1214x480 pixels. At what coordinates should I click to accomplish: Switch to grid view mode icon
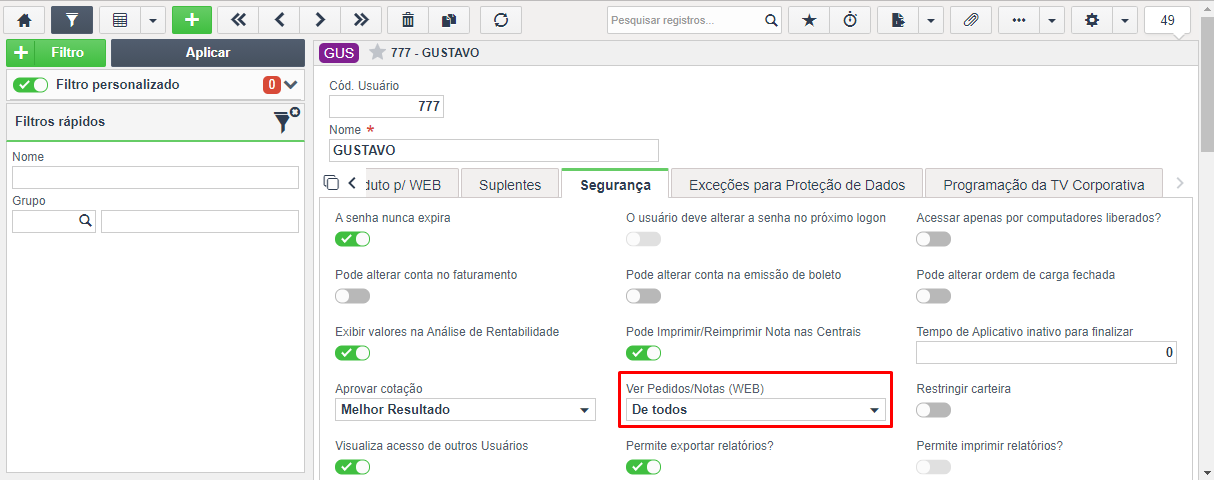pyautogui.click(x=119, y=20)
